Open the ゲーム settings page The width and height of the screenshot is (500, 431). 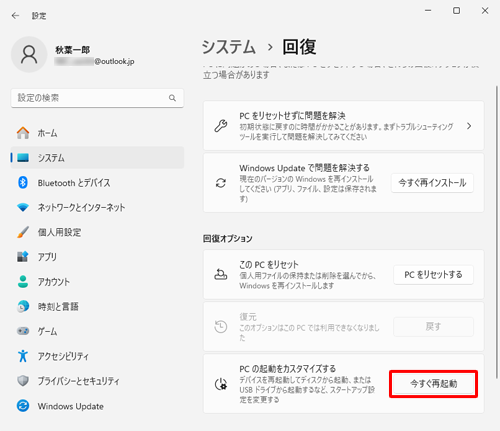pos(97,331)
